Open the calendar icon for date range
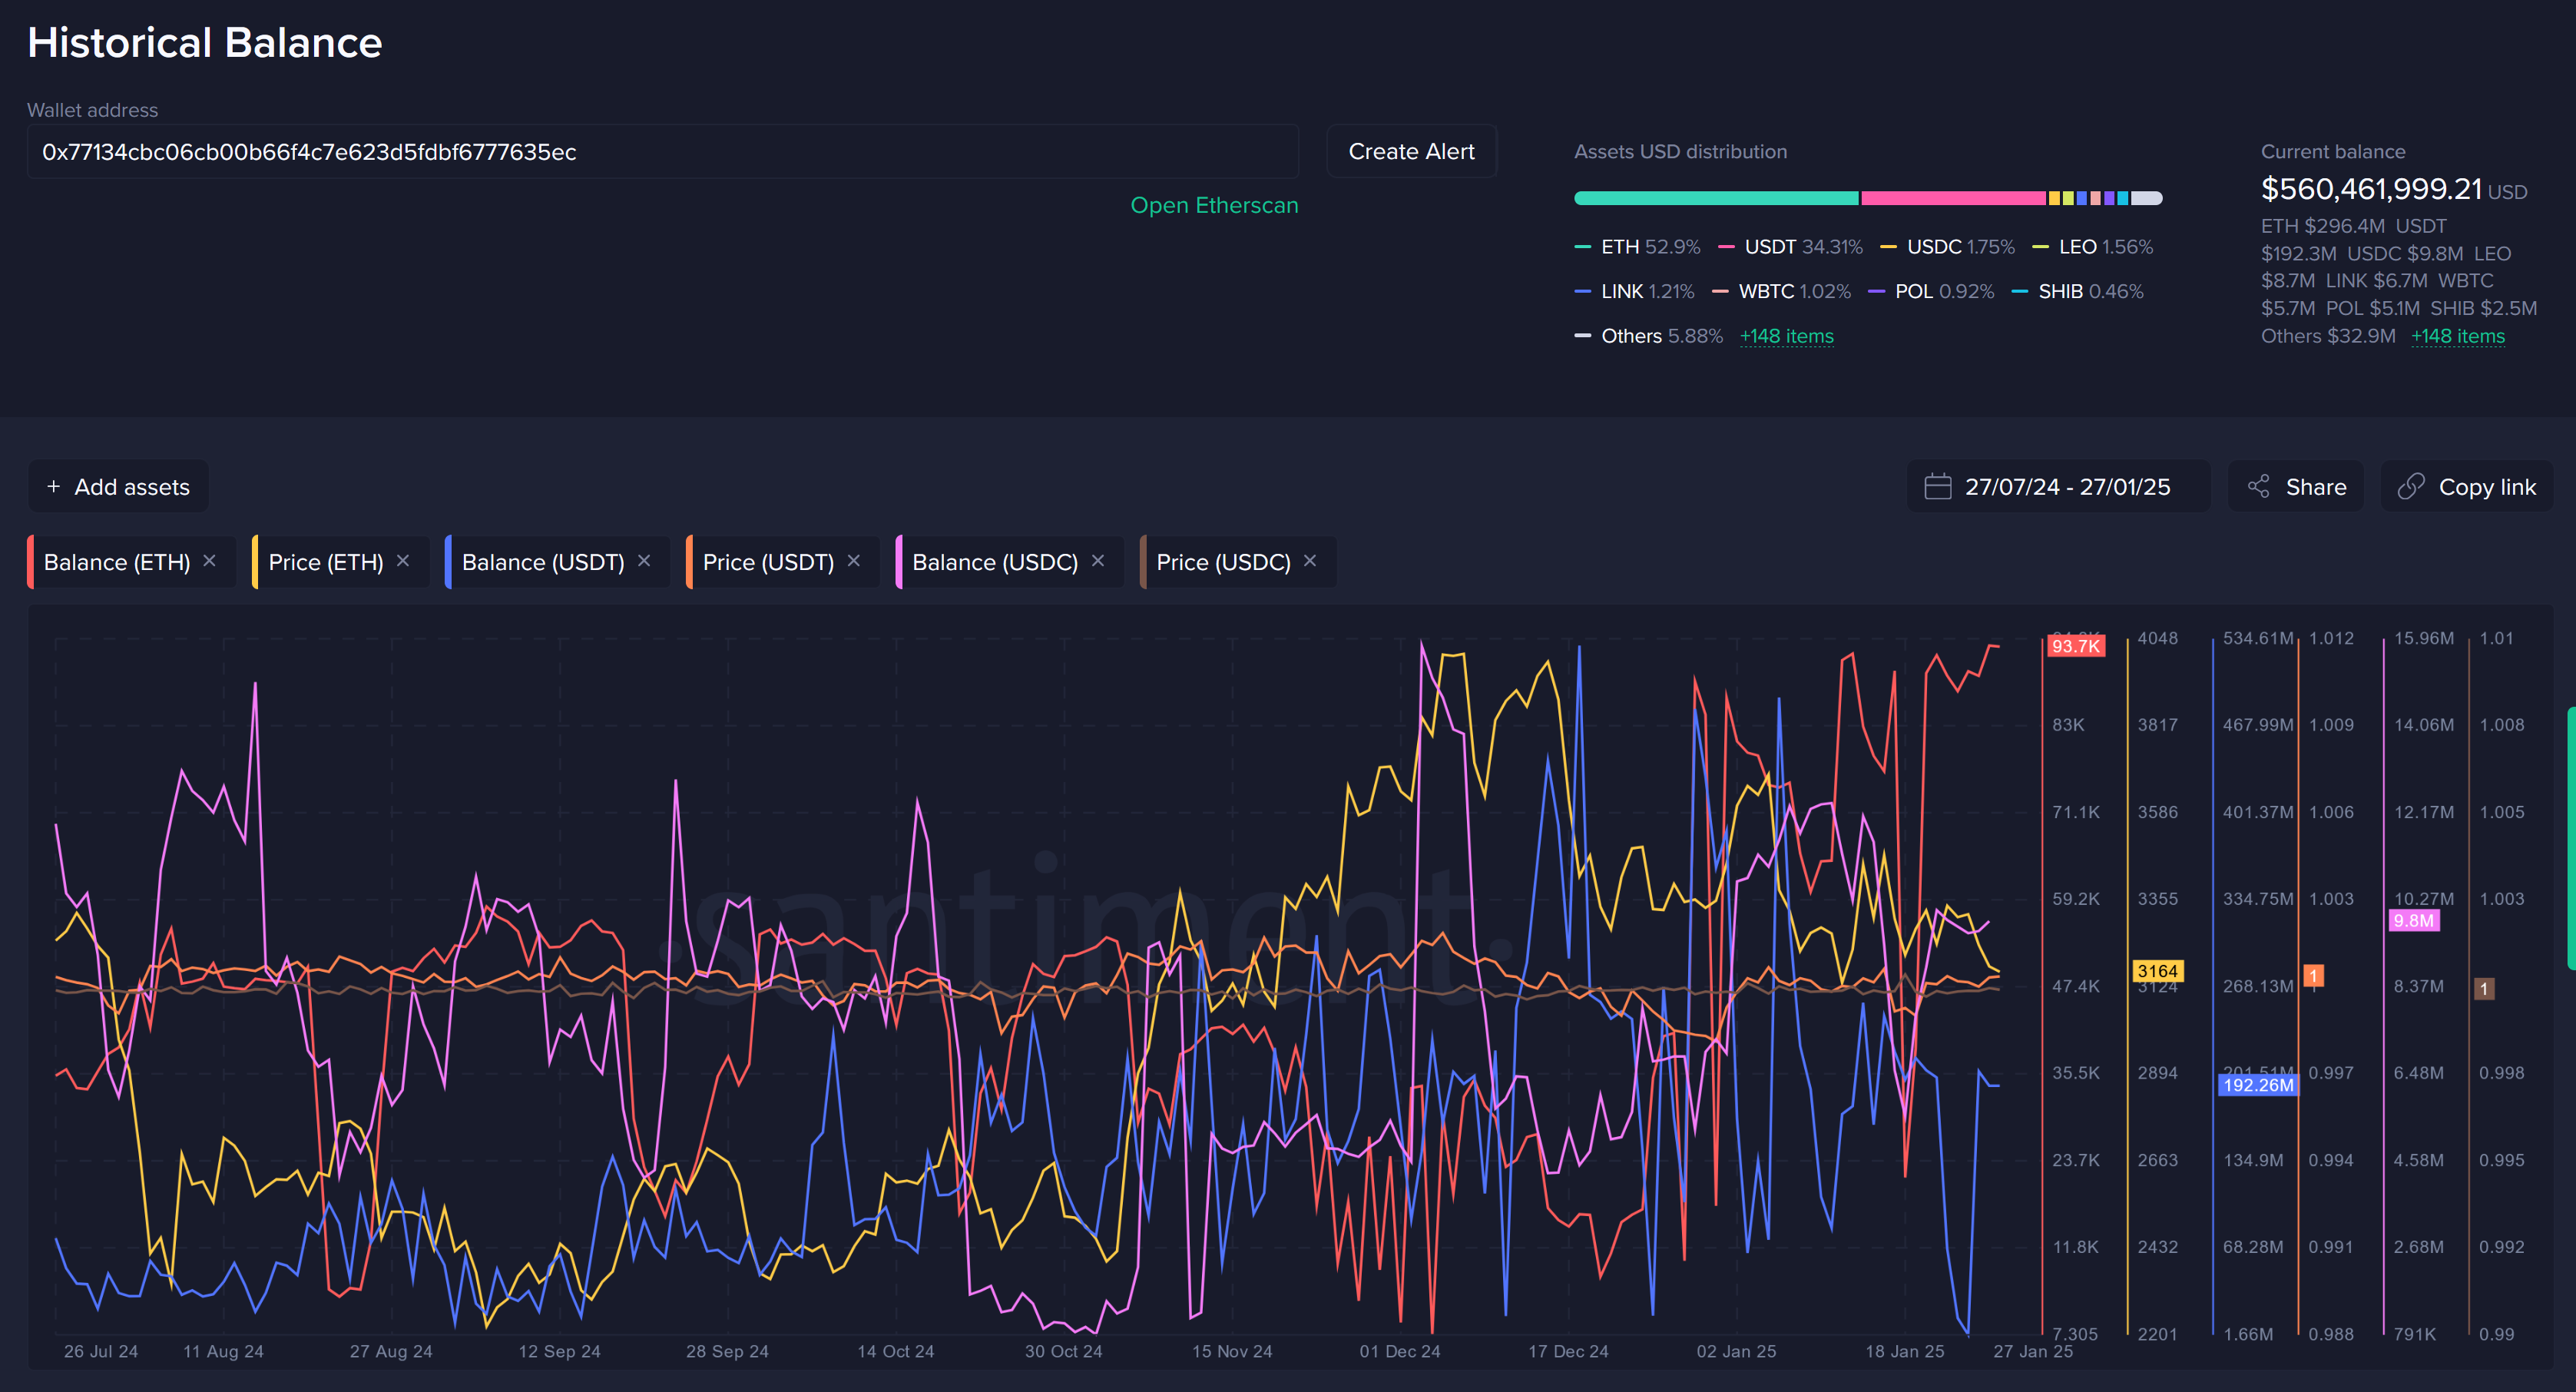 (1938, 486)
